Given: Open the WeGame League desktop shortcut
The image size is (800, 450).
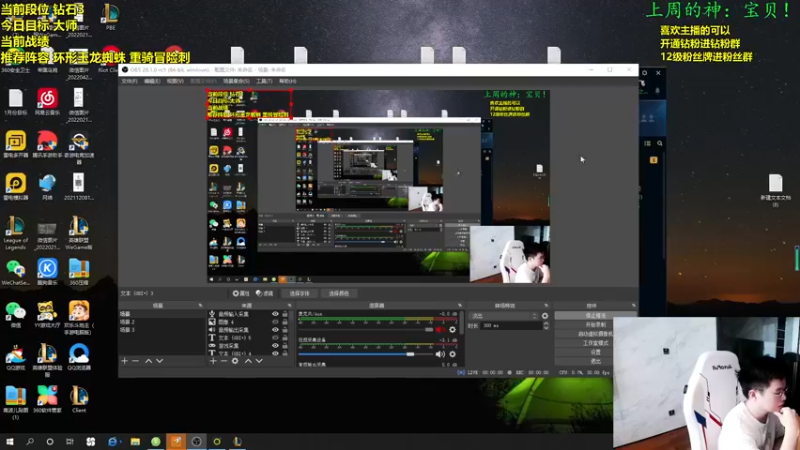Looking at the screenshot, I should pos(79,232).
